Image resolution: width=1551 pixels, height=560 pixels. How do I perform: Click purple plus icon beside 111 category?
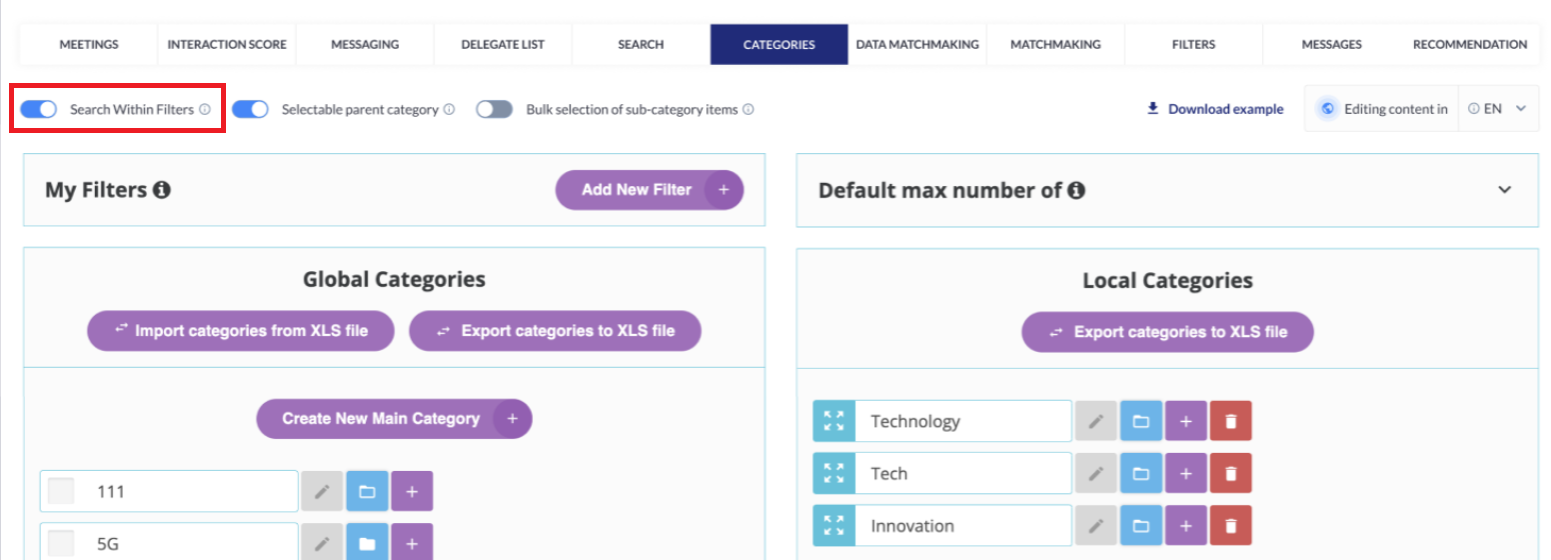pos(412,491)
